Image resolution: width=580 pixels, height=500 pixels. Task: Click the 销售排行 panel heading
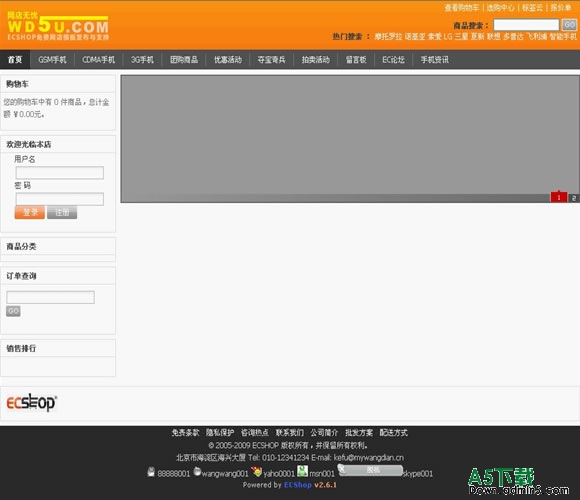(21, 348)
